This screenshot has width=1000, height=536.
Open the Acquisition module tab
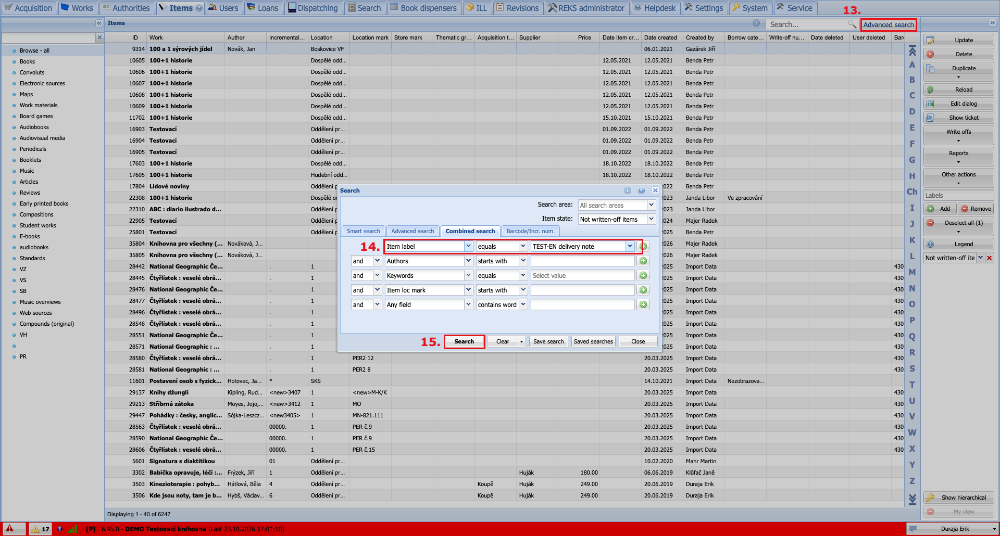[29, 8]
